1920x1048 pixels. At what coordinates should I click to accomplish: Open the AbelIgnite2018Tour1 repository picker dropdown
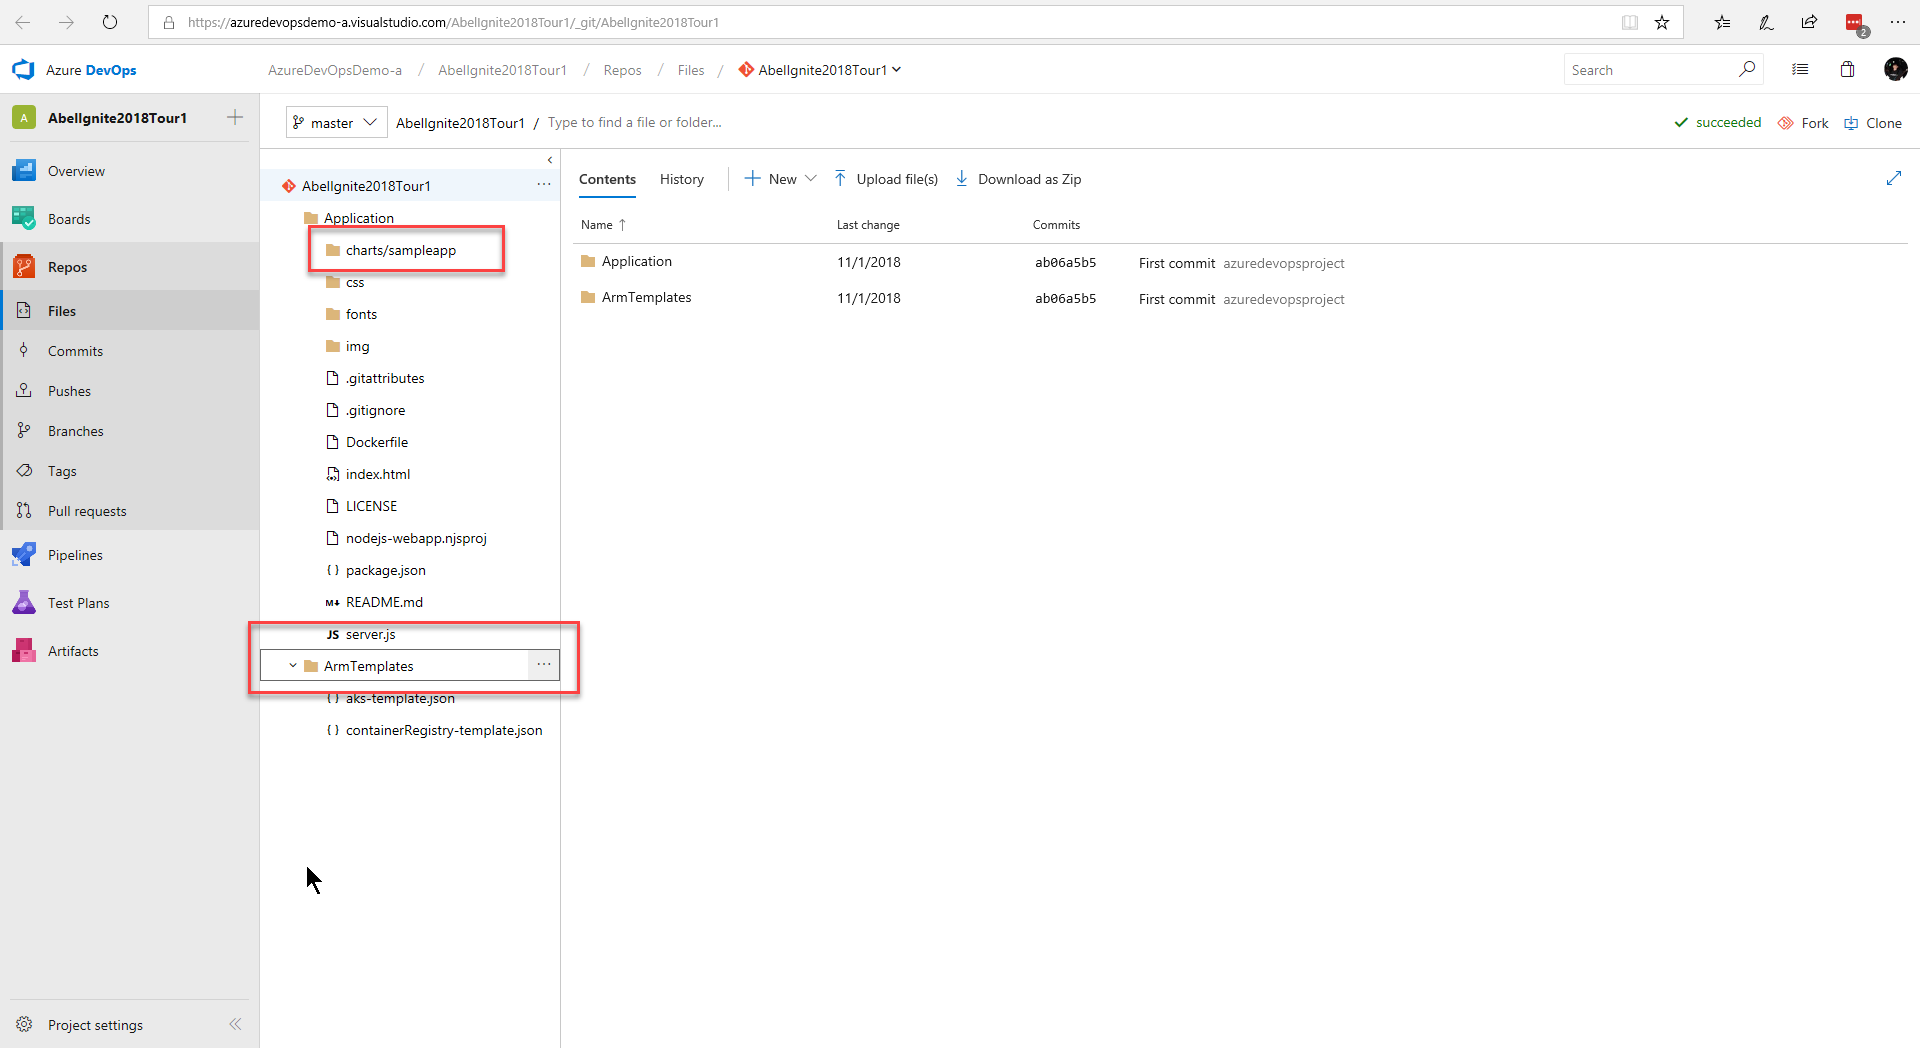[x=820, y=70]
